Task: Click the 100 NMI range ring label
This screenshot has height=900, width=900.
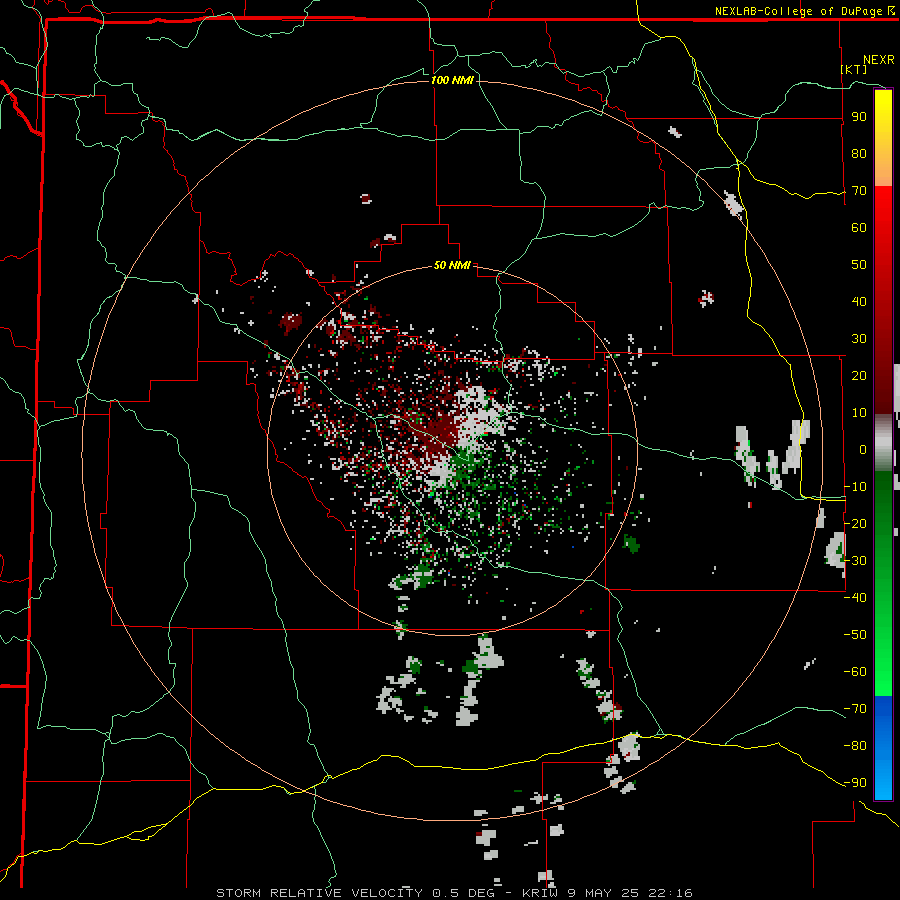Action: coord(452,80)
